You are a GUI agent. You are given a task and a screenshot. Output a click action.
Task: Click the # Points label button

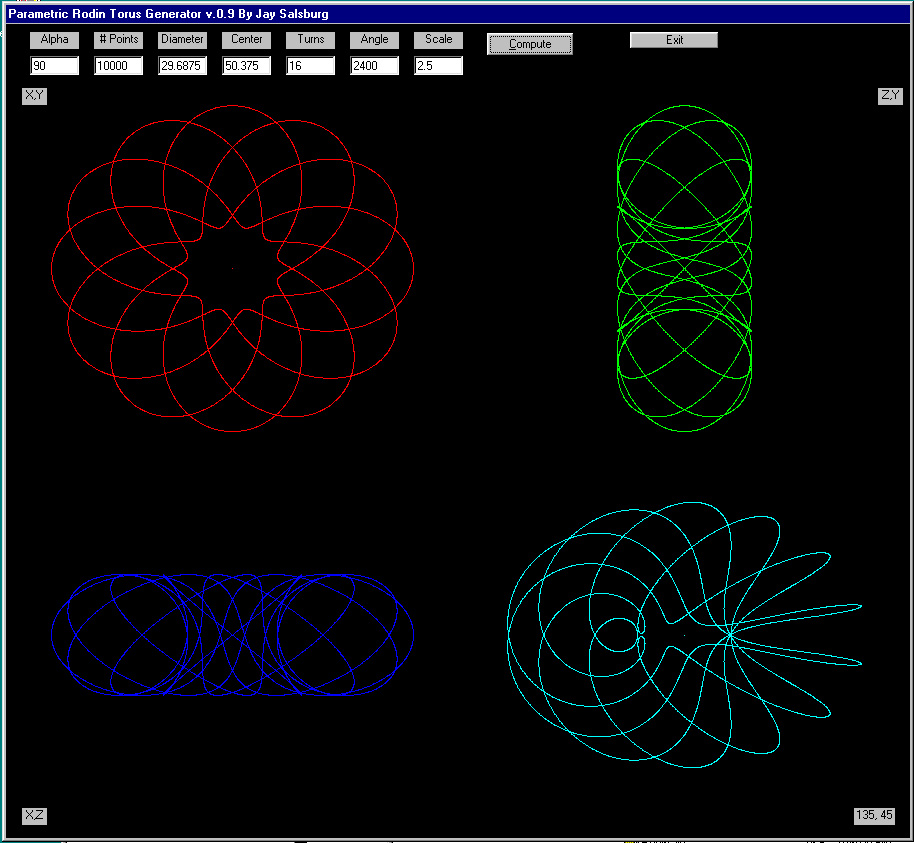click(118, 40)
